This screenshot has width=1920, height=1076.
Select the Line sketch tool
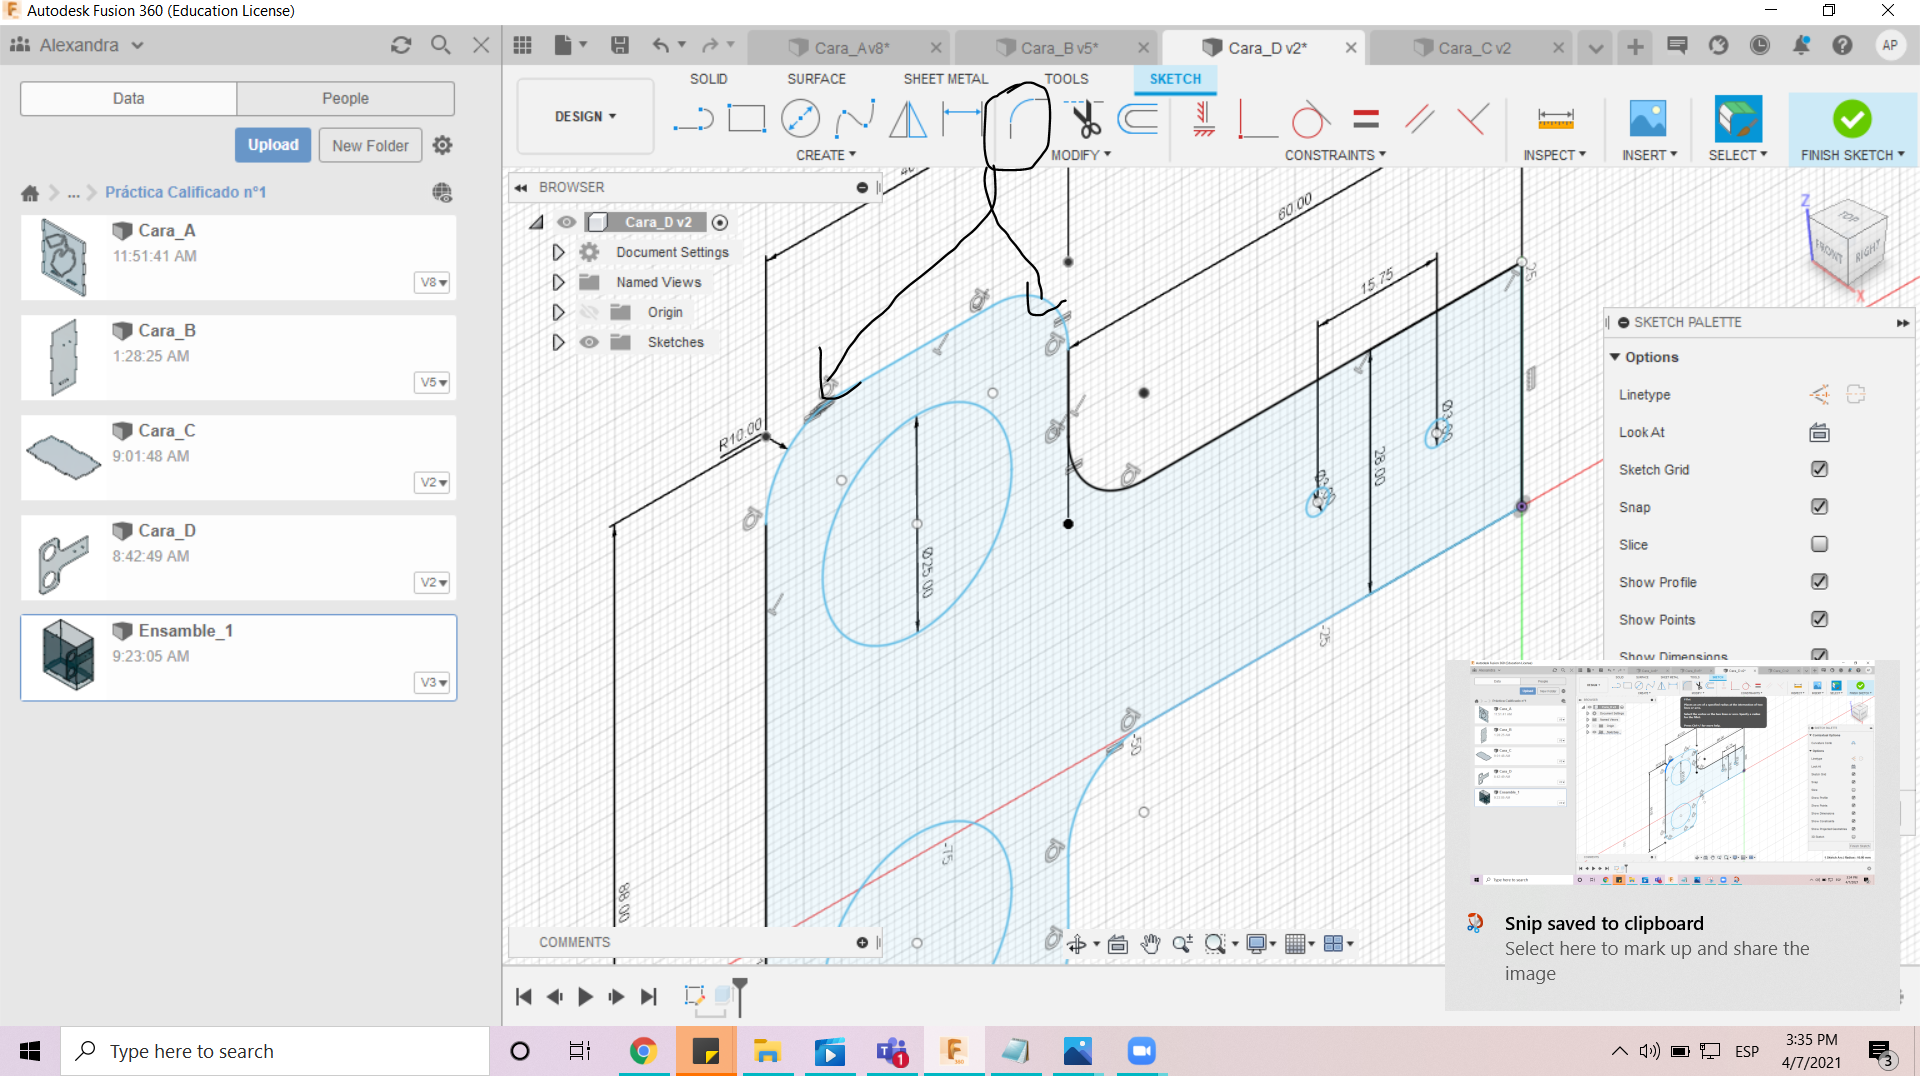[x=693, y=120]
